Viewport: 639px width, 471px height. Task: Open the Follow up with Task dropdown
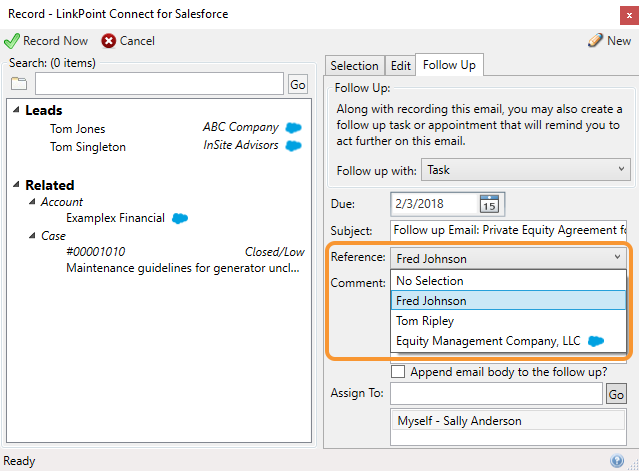[526, 170]
